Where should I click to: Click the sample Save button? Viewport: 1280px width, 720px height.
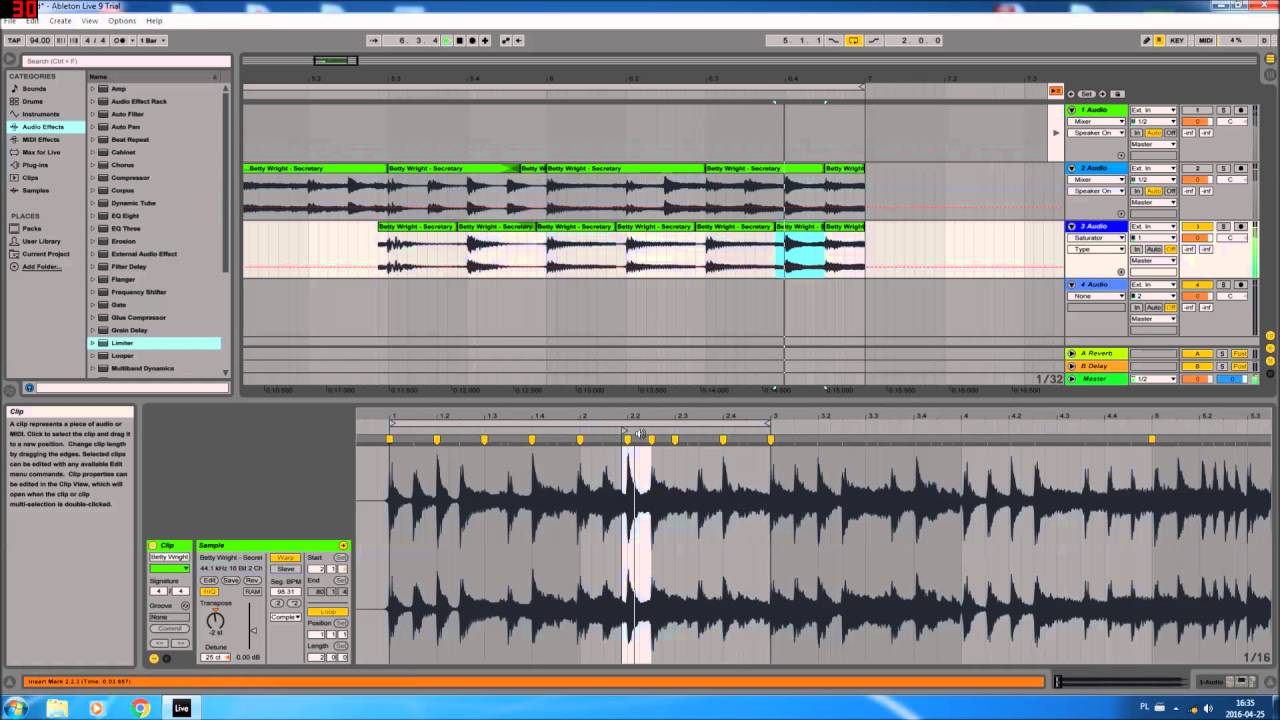[231, 580]
